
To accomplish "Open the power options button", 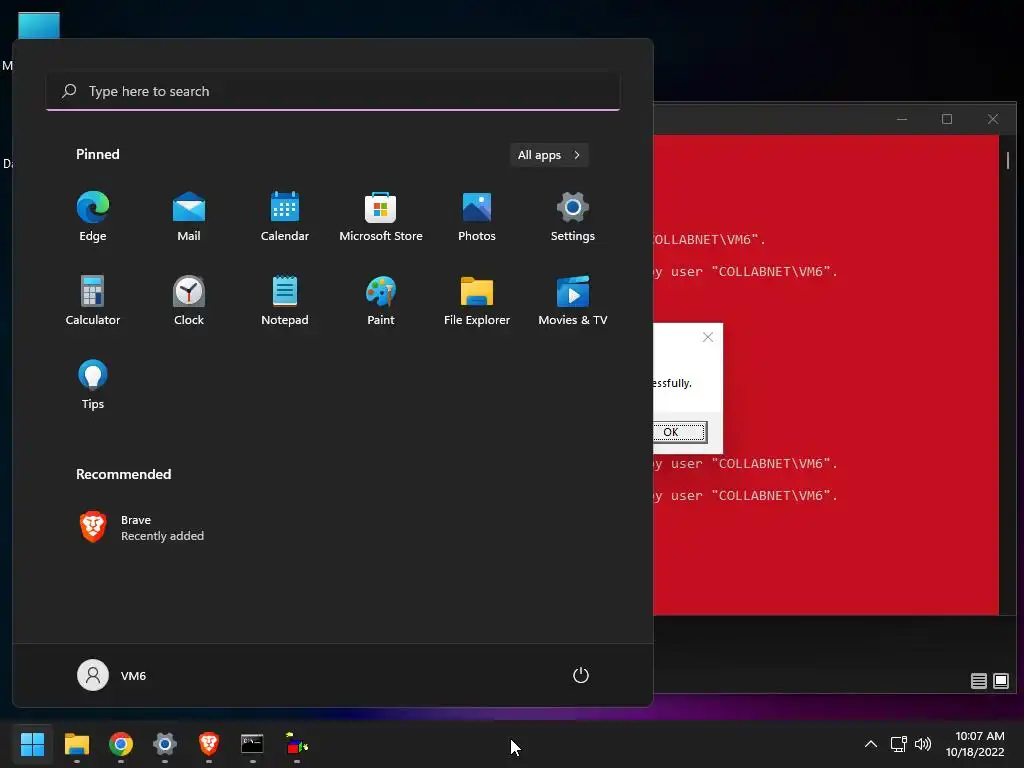I will [x=581, y=675].
